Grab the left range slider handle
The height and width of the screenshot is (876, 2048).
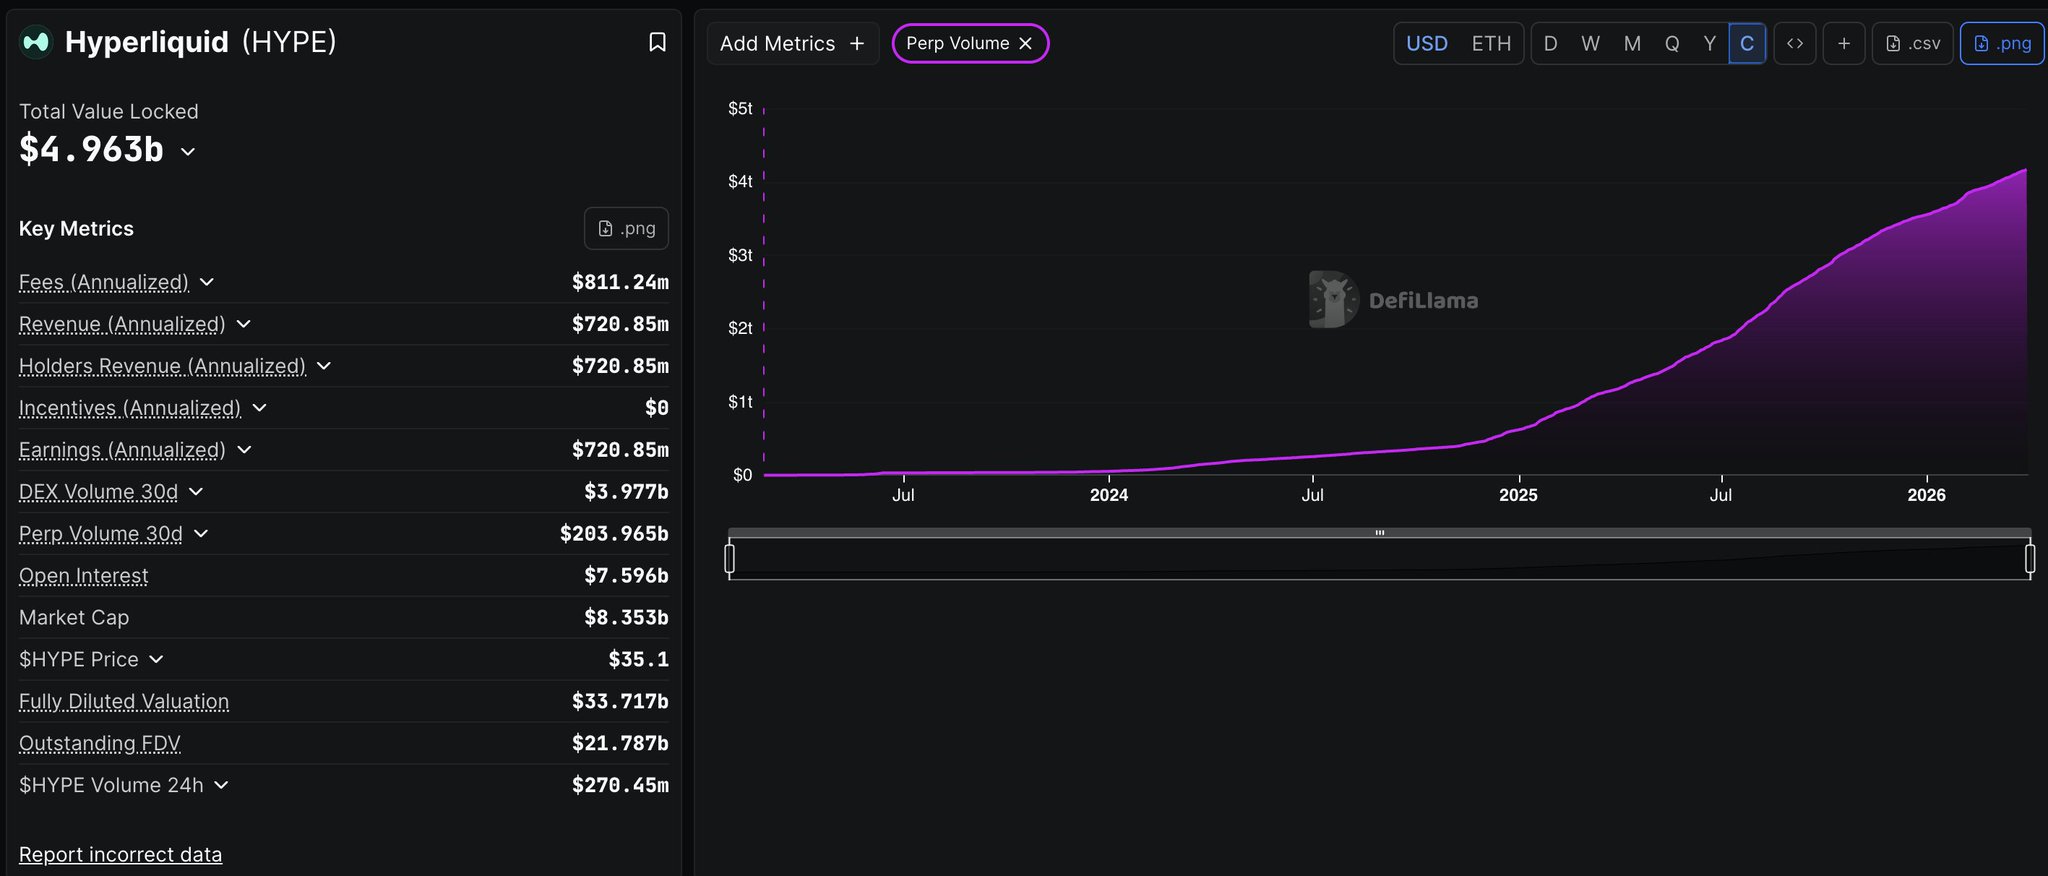tap(730, 558)
